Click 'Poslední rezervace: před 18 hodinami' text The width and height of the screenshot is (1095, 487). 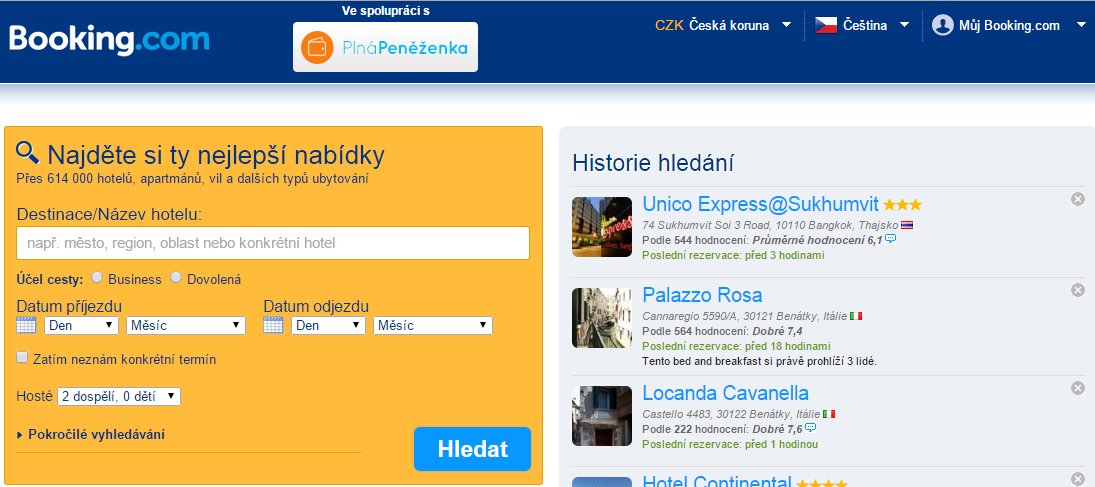(737, 346)
